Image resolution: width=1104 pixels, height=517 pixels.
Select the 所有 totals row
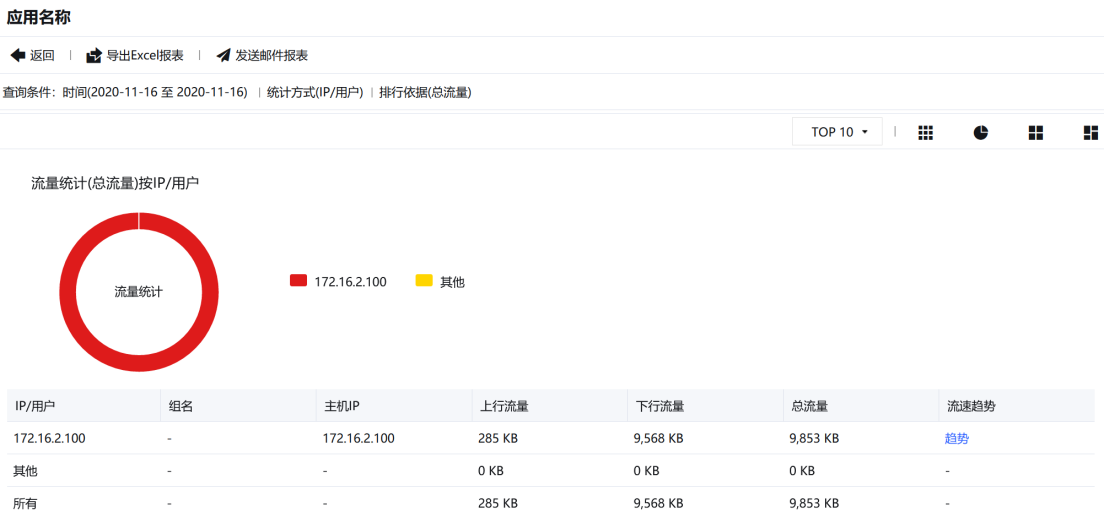25,503
